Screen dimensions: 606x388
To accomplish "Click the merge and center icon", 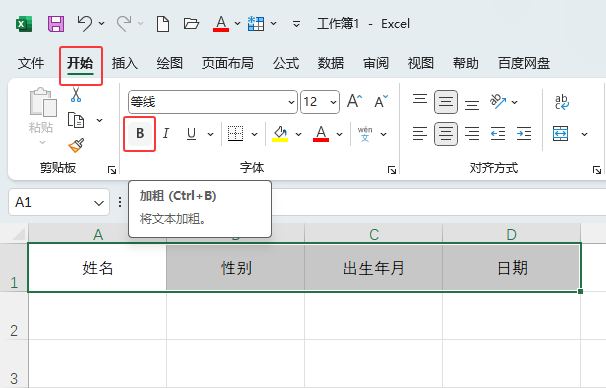I will (x=561, y=134).
